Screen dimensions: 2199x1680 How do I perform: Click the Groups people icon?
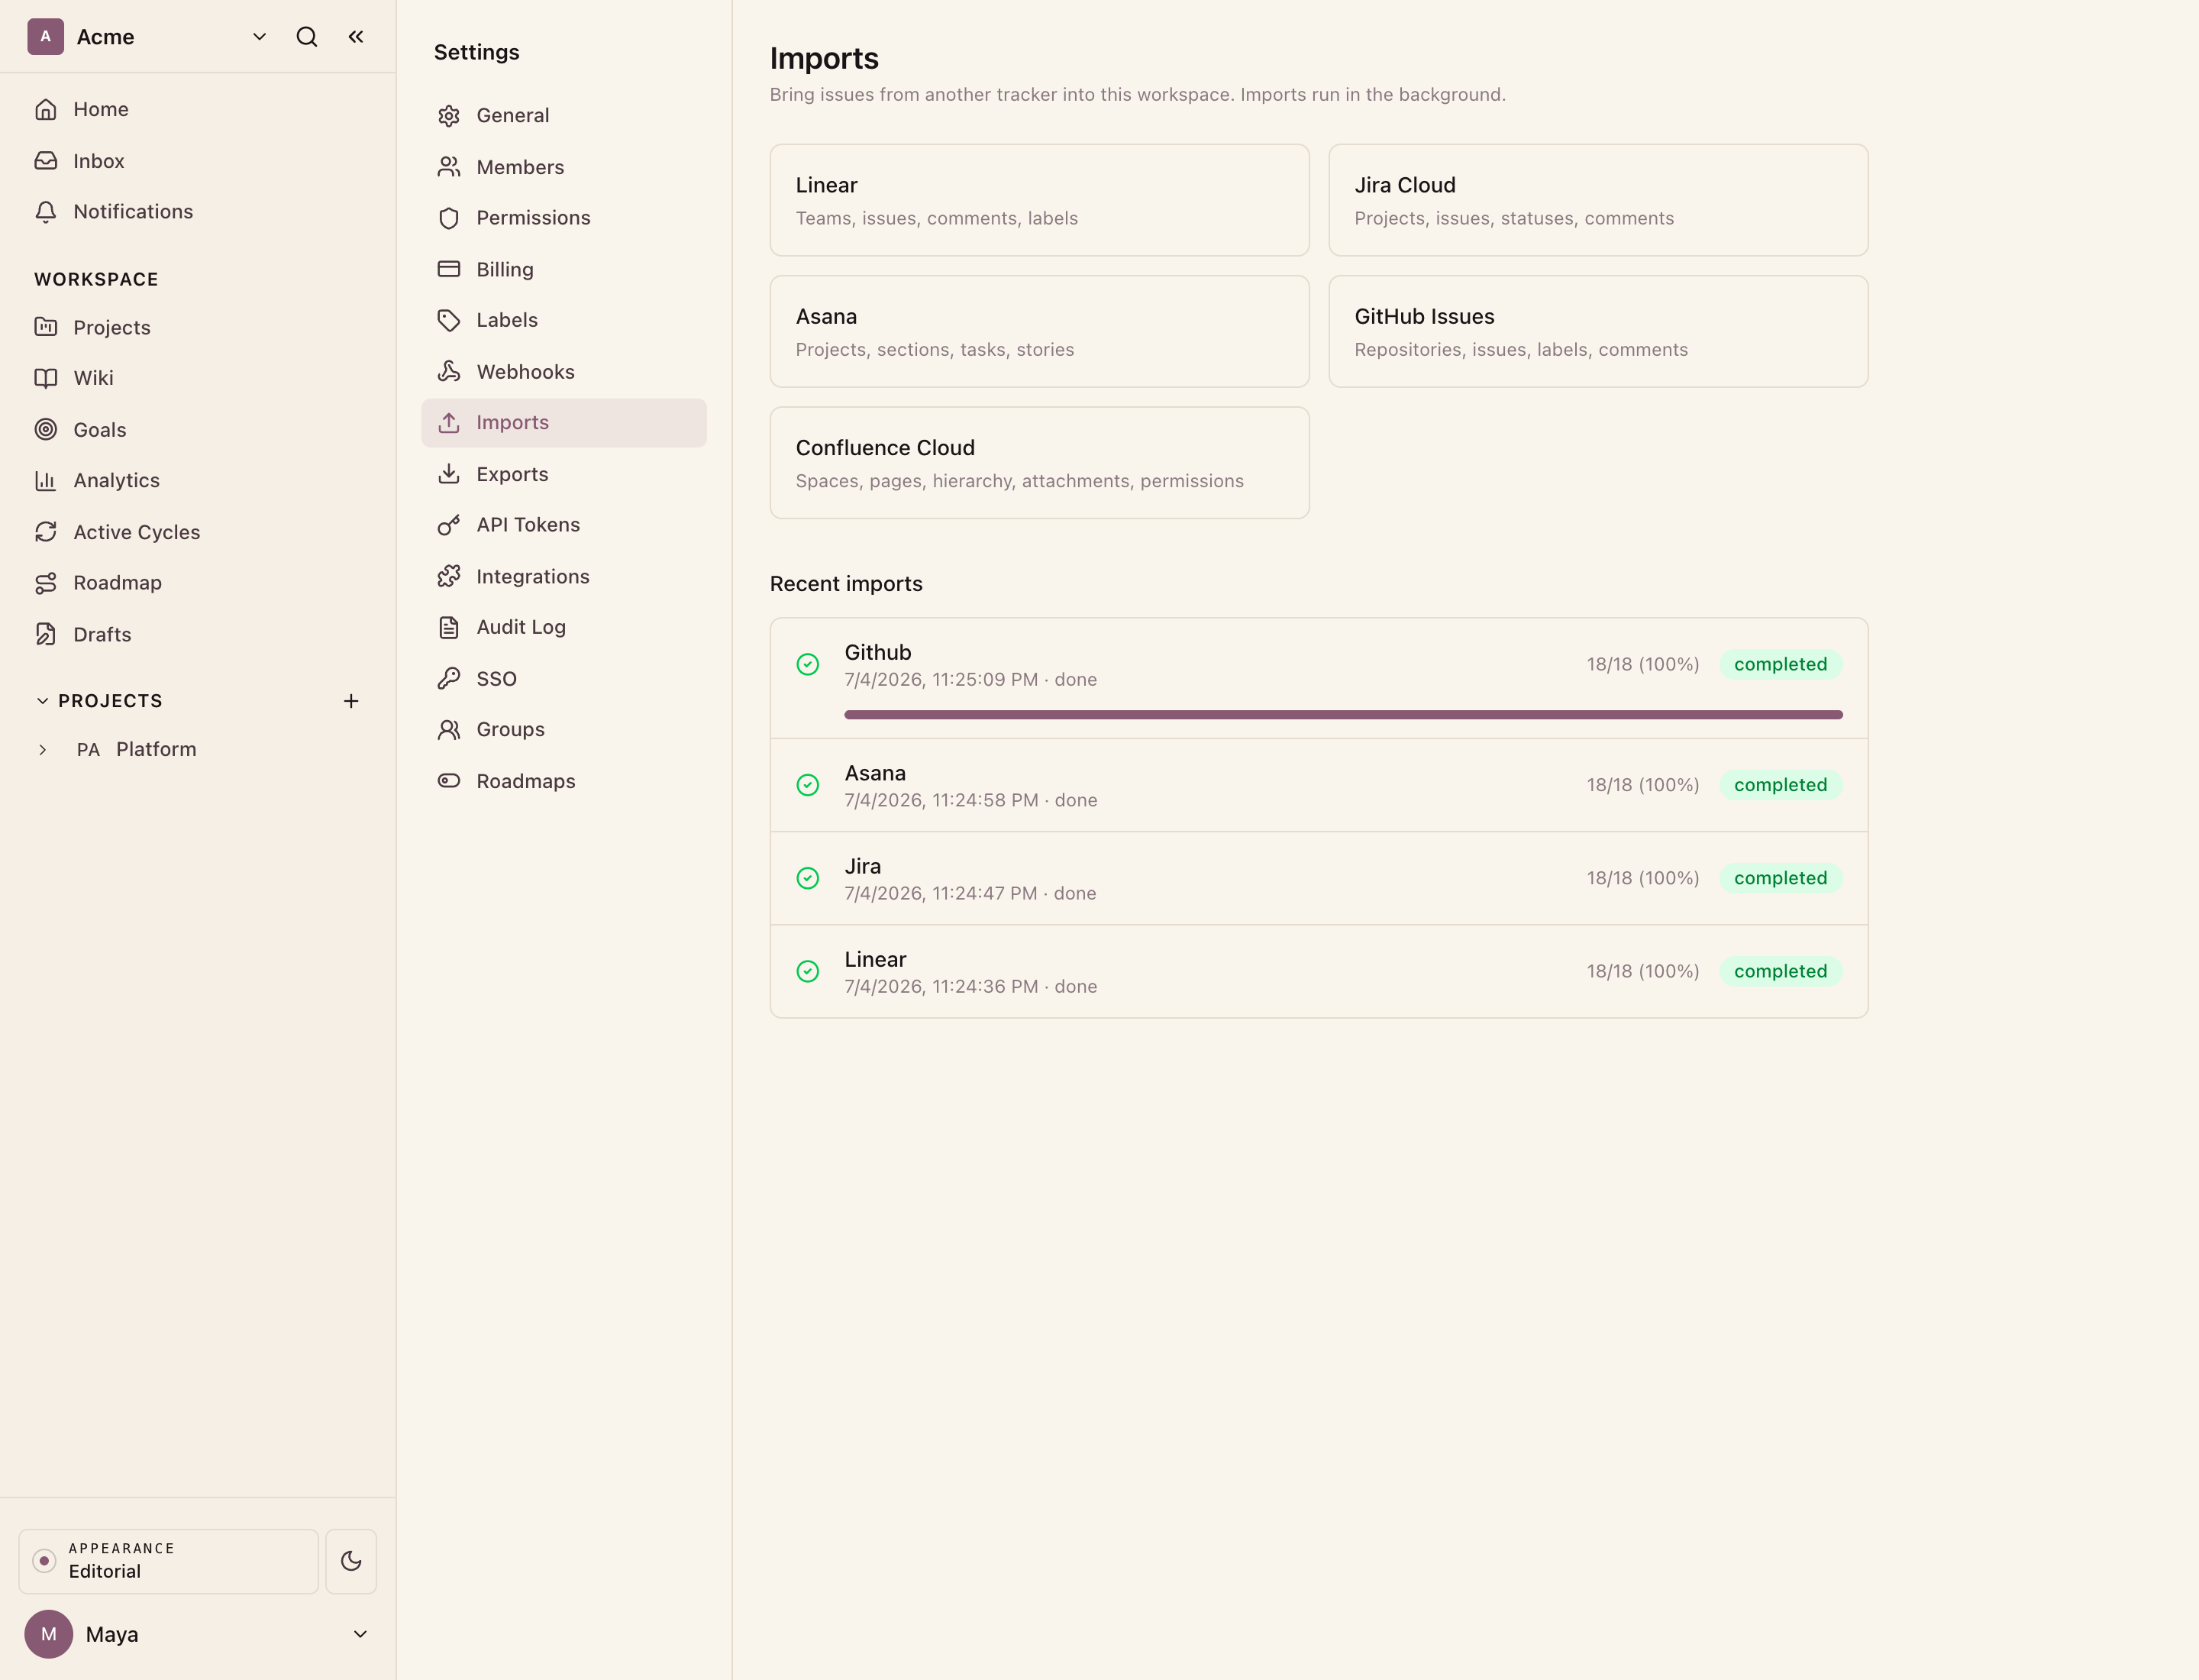pyautogui.click(x=449, y=730)
